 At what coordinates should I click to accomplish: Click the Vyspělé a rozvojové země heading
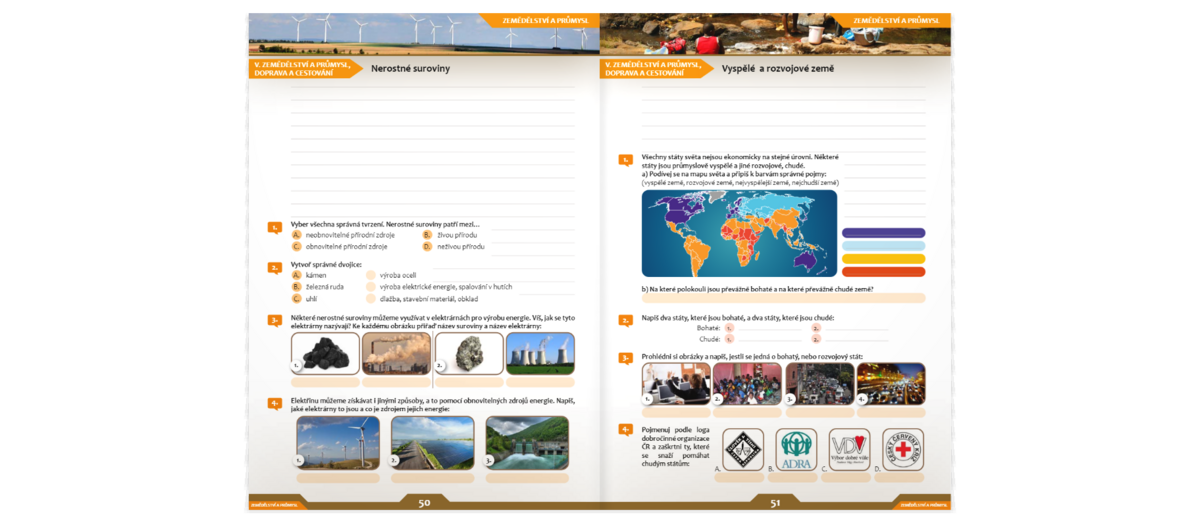[778, 69]
